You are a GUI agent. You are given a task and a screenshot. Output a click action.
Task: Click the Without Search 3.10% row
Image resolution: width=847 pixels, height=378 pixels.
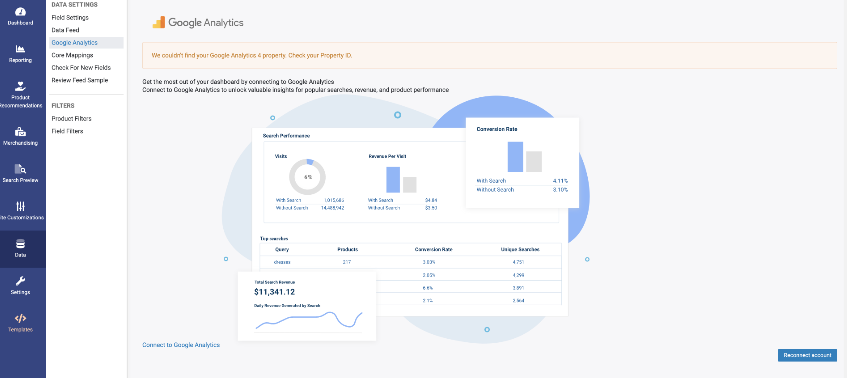point(522,190)
